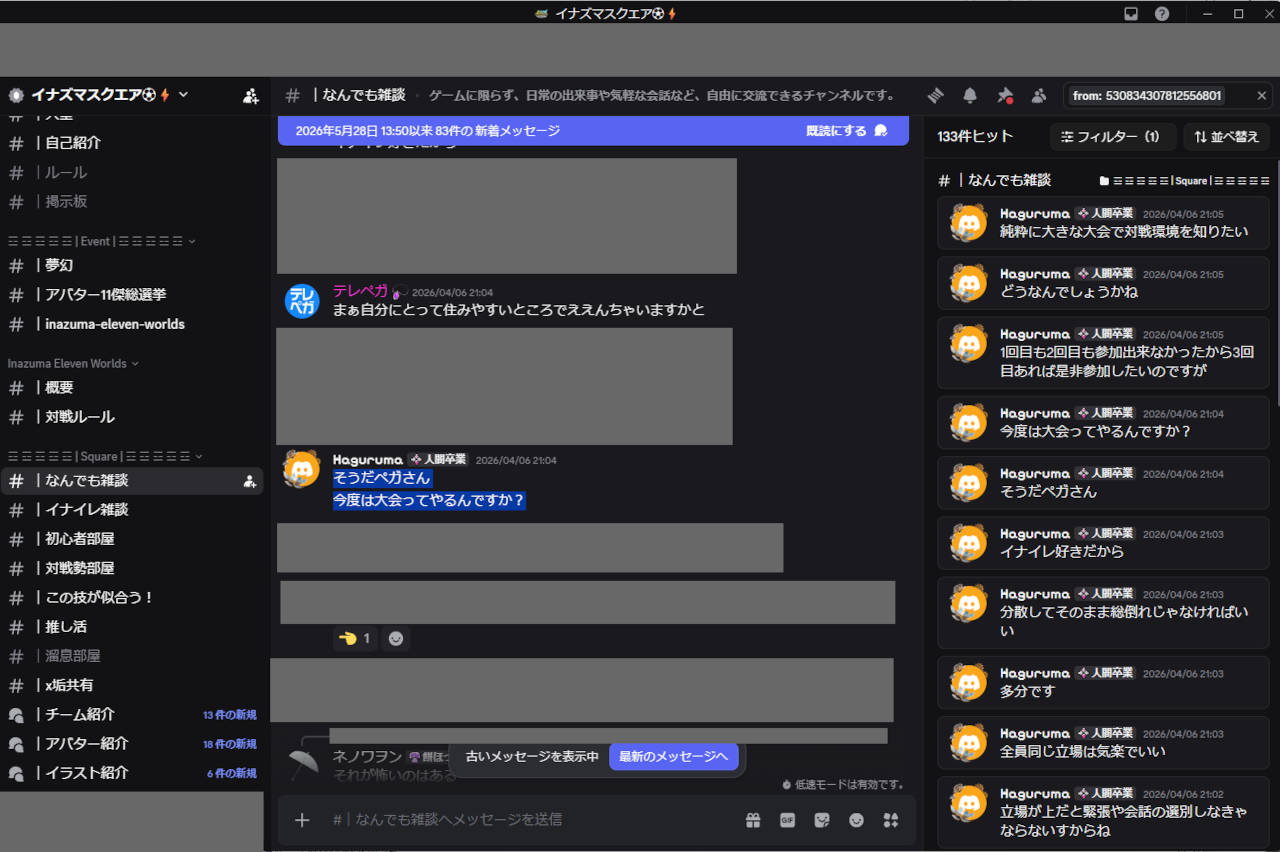Click テレペガ username in chat

point(360,291)
